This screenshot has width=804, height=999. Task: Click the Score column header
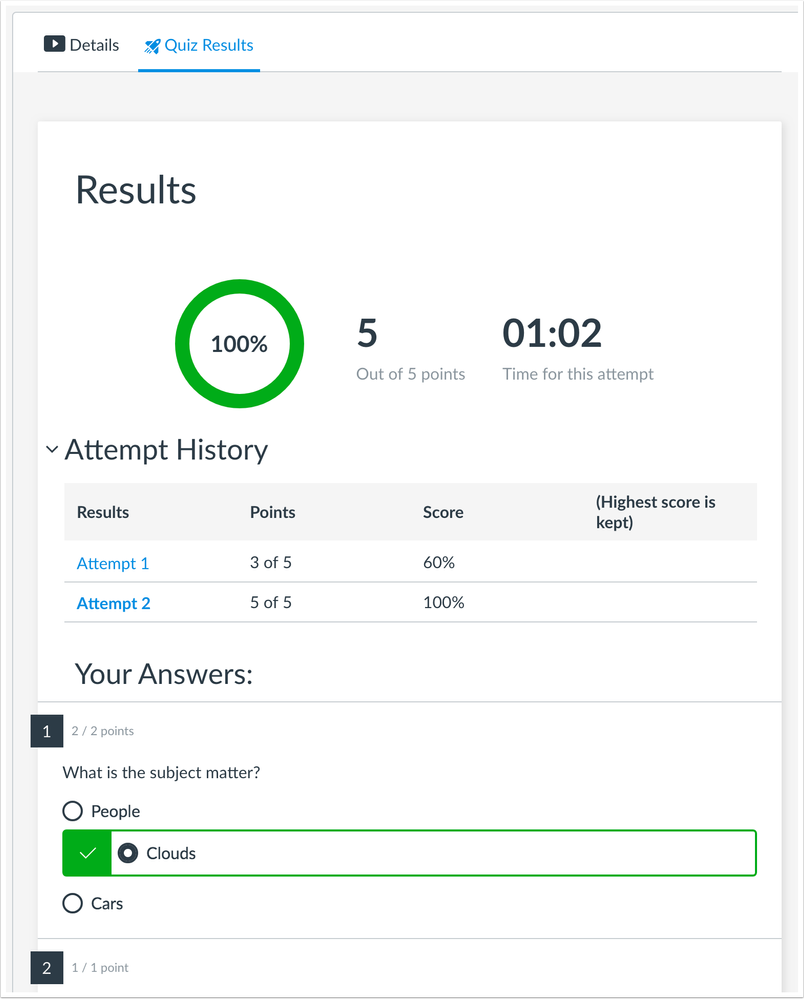click(443, 512)
